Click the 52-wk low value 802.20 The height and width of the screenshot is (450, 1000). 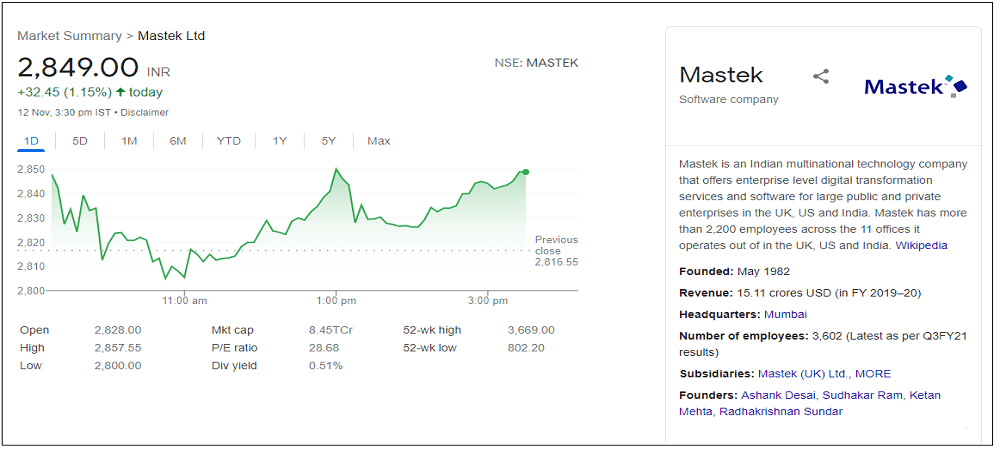click(x=526, y=348)
